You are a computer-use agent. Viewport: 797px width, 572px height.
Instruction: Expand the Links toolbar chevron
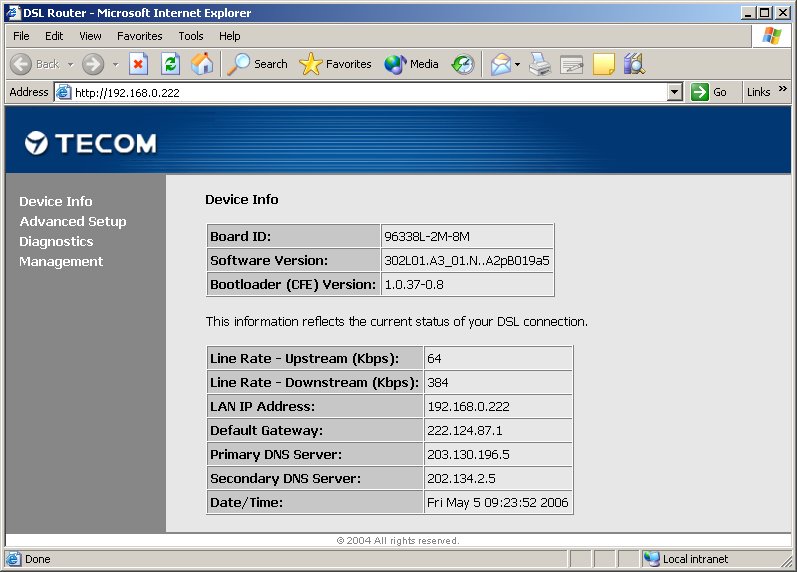tap(782, 91)
